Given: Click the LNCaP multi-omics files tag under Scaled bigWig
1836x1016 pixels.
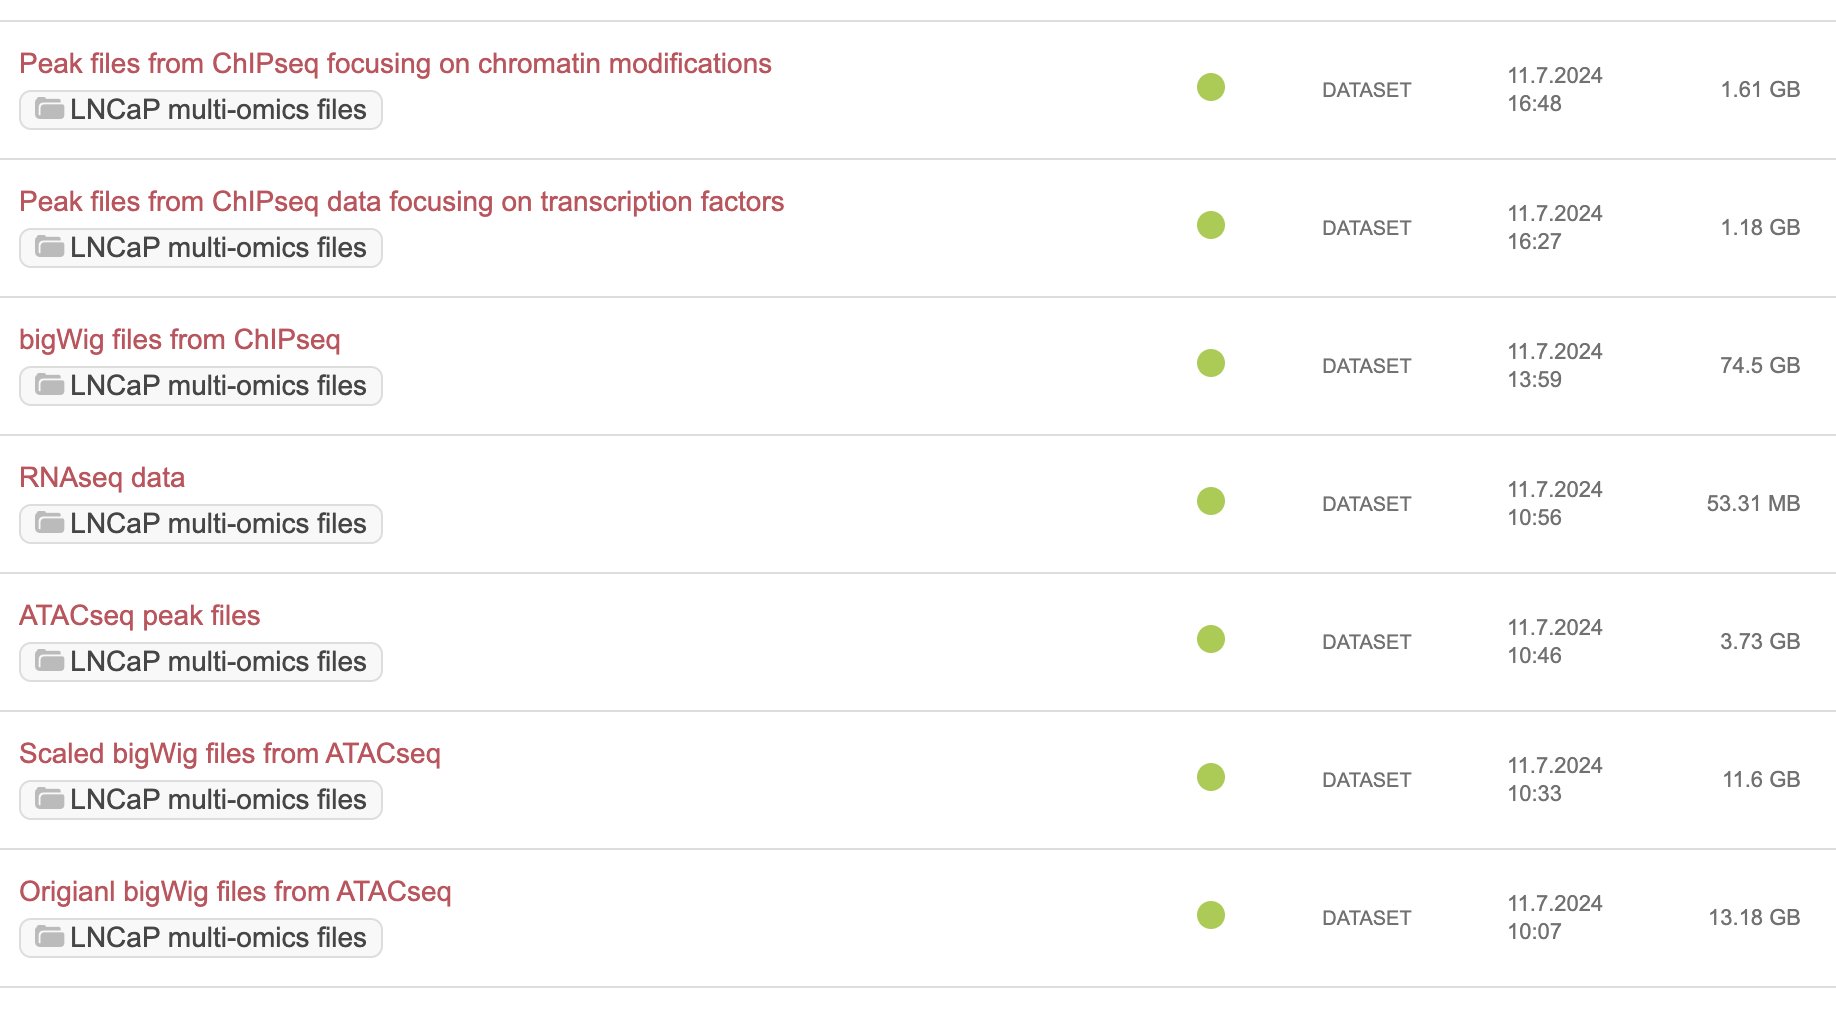Looking at the screenshot, I should [201, 800].
